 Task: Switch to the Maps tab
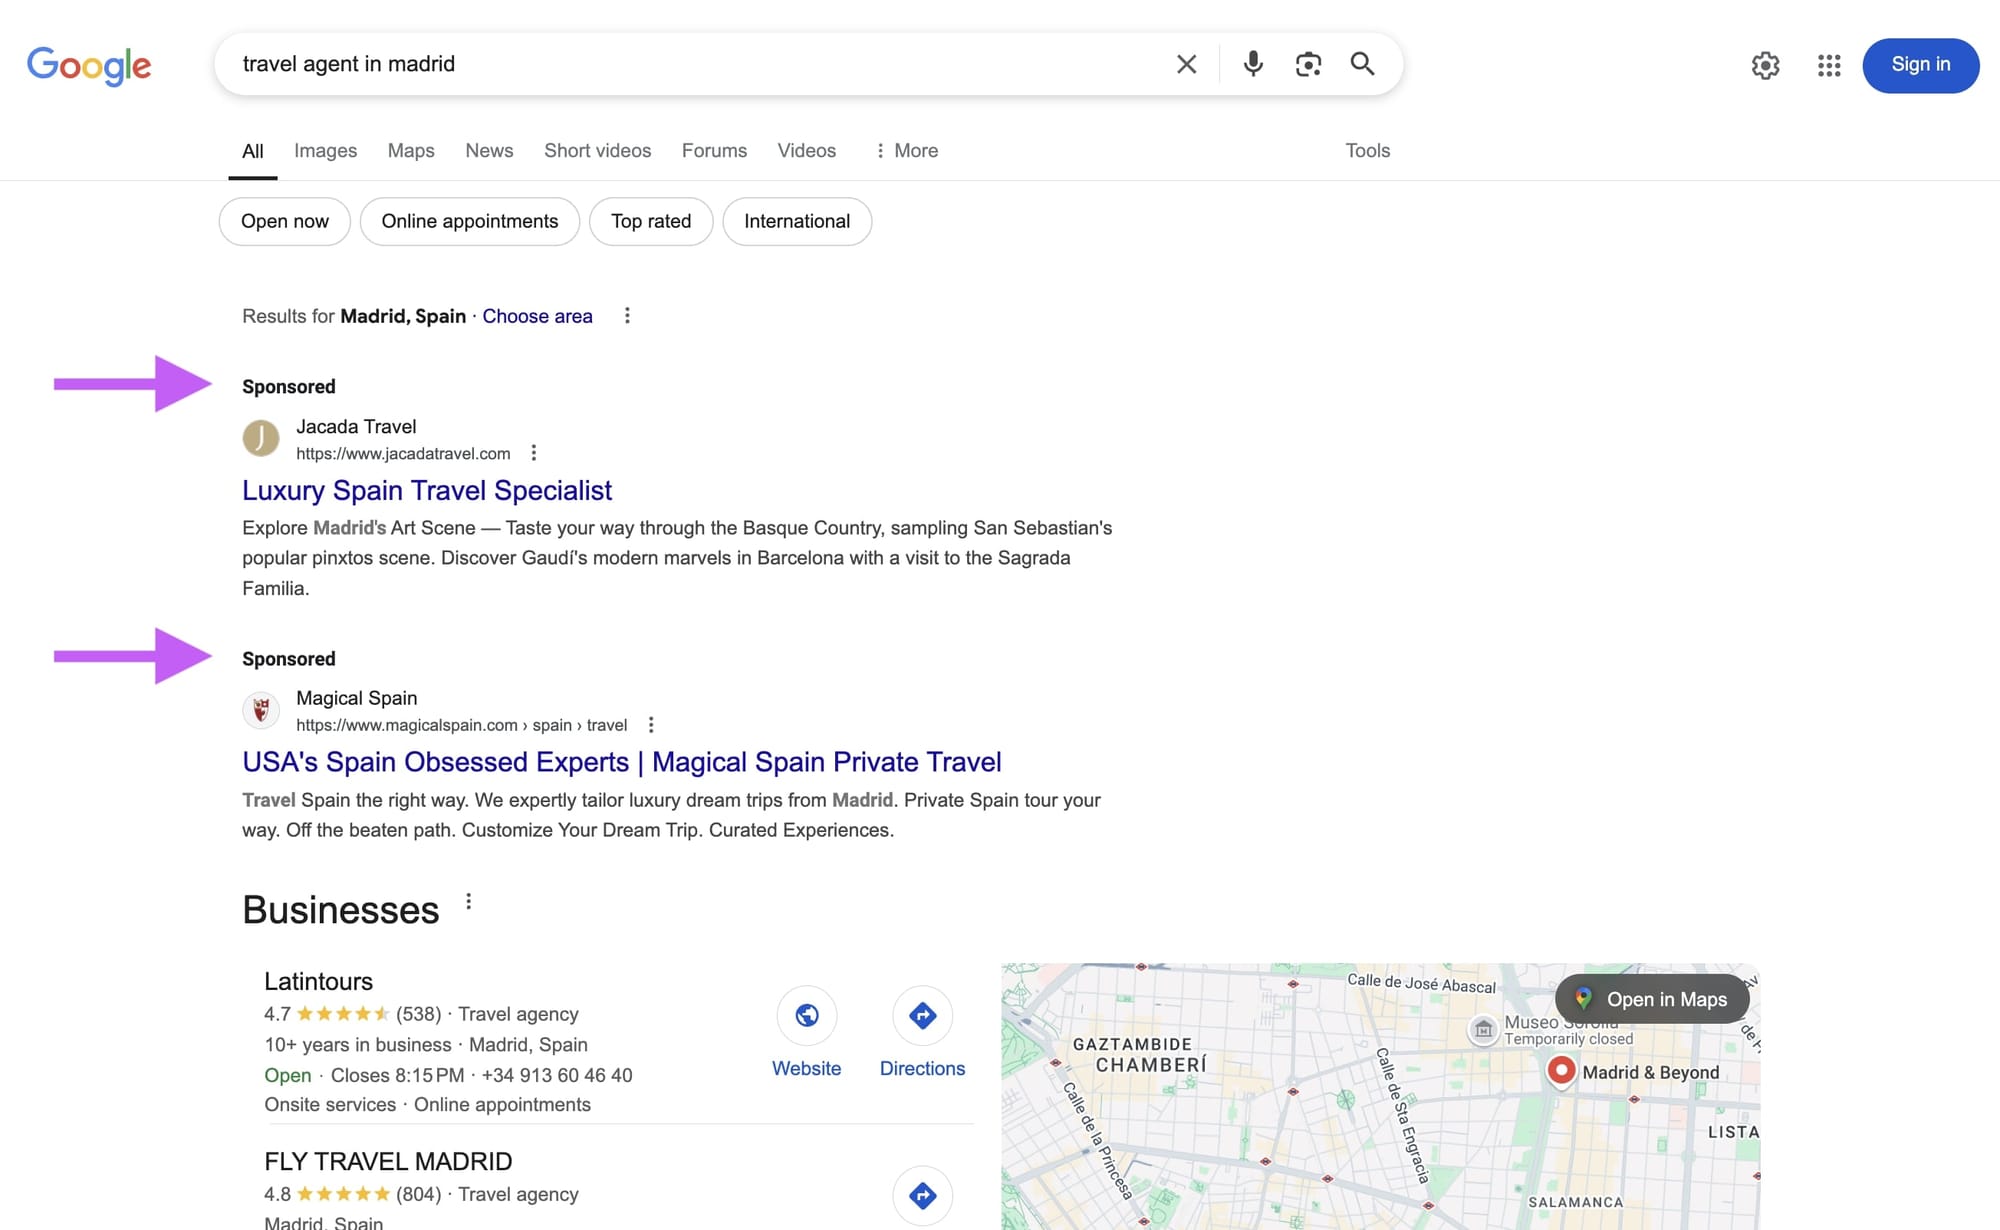coord(410,150)
